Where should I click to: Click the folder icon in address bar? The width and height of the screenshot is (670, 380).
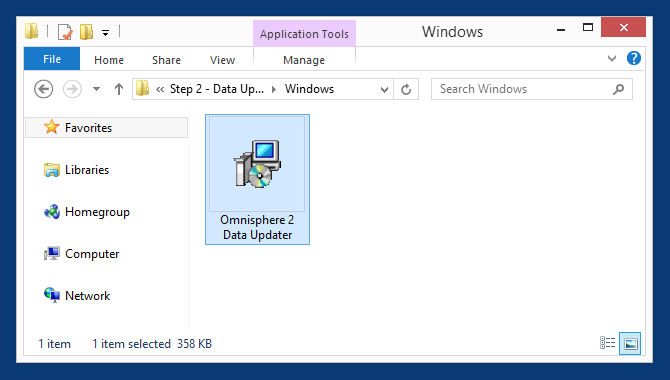point(142,89)
